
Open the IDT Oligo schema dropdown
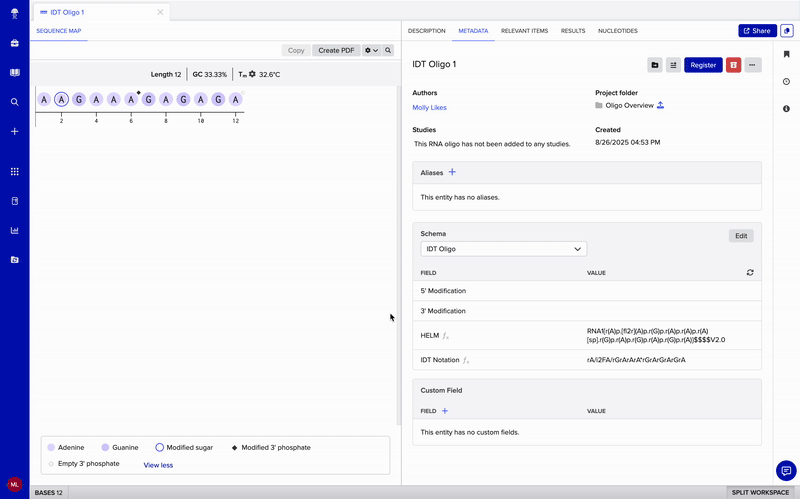coord(504,249)
